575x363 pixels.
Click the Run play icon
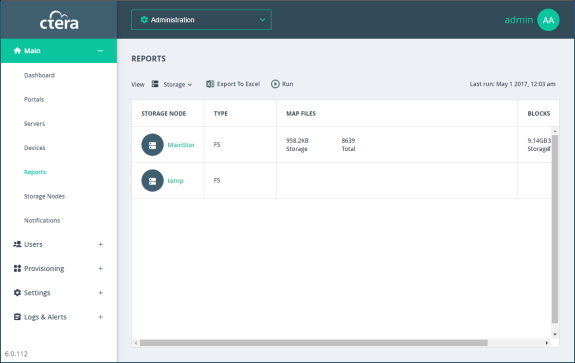tap(275, 84)
